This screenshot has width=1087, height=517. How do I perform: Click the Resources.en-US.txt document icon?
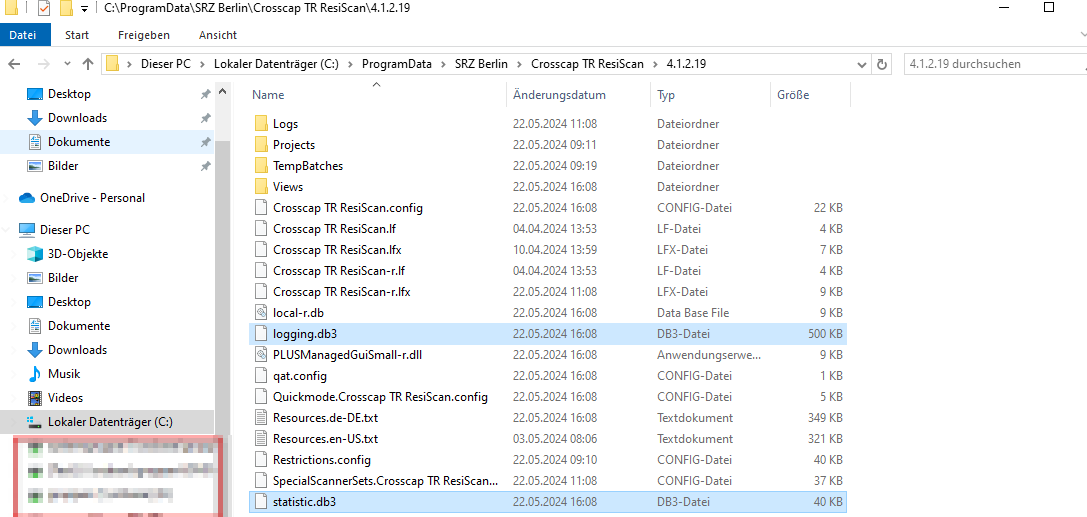[261, 439]
